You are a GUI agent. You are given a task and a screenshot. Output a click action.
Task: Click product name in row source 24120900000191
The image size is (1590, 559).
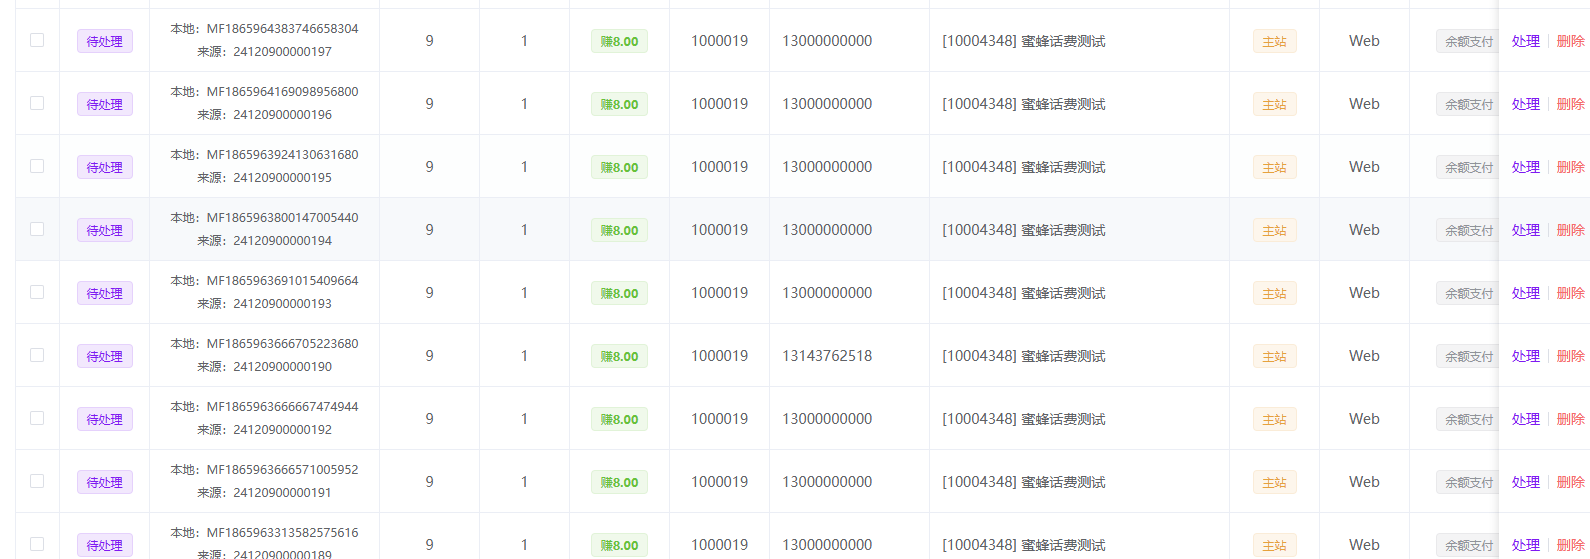click(x=1024, y=482)
